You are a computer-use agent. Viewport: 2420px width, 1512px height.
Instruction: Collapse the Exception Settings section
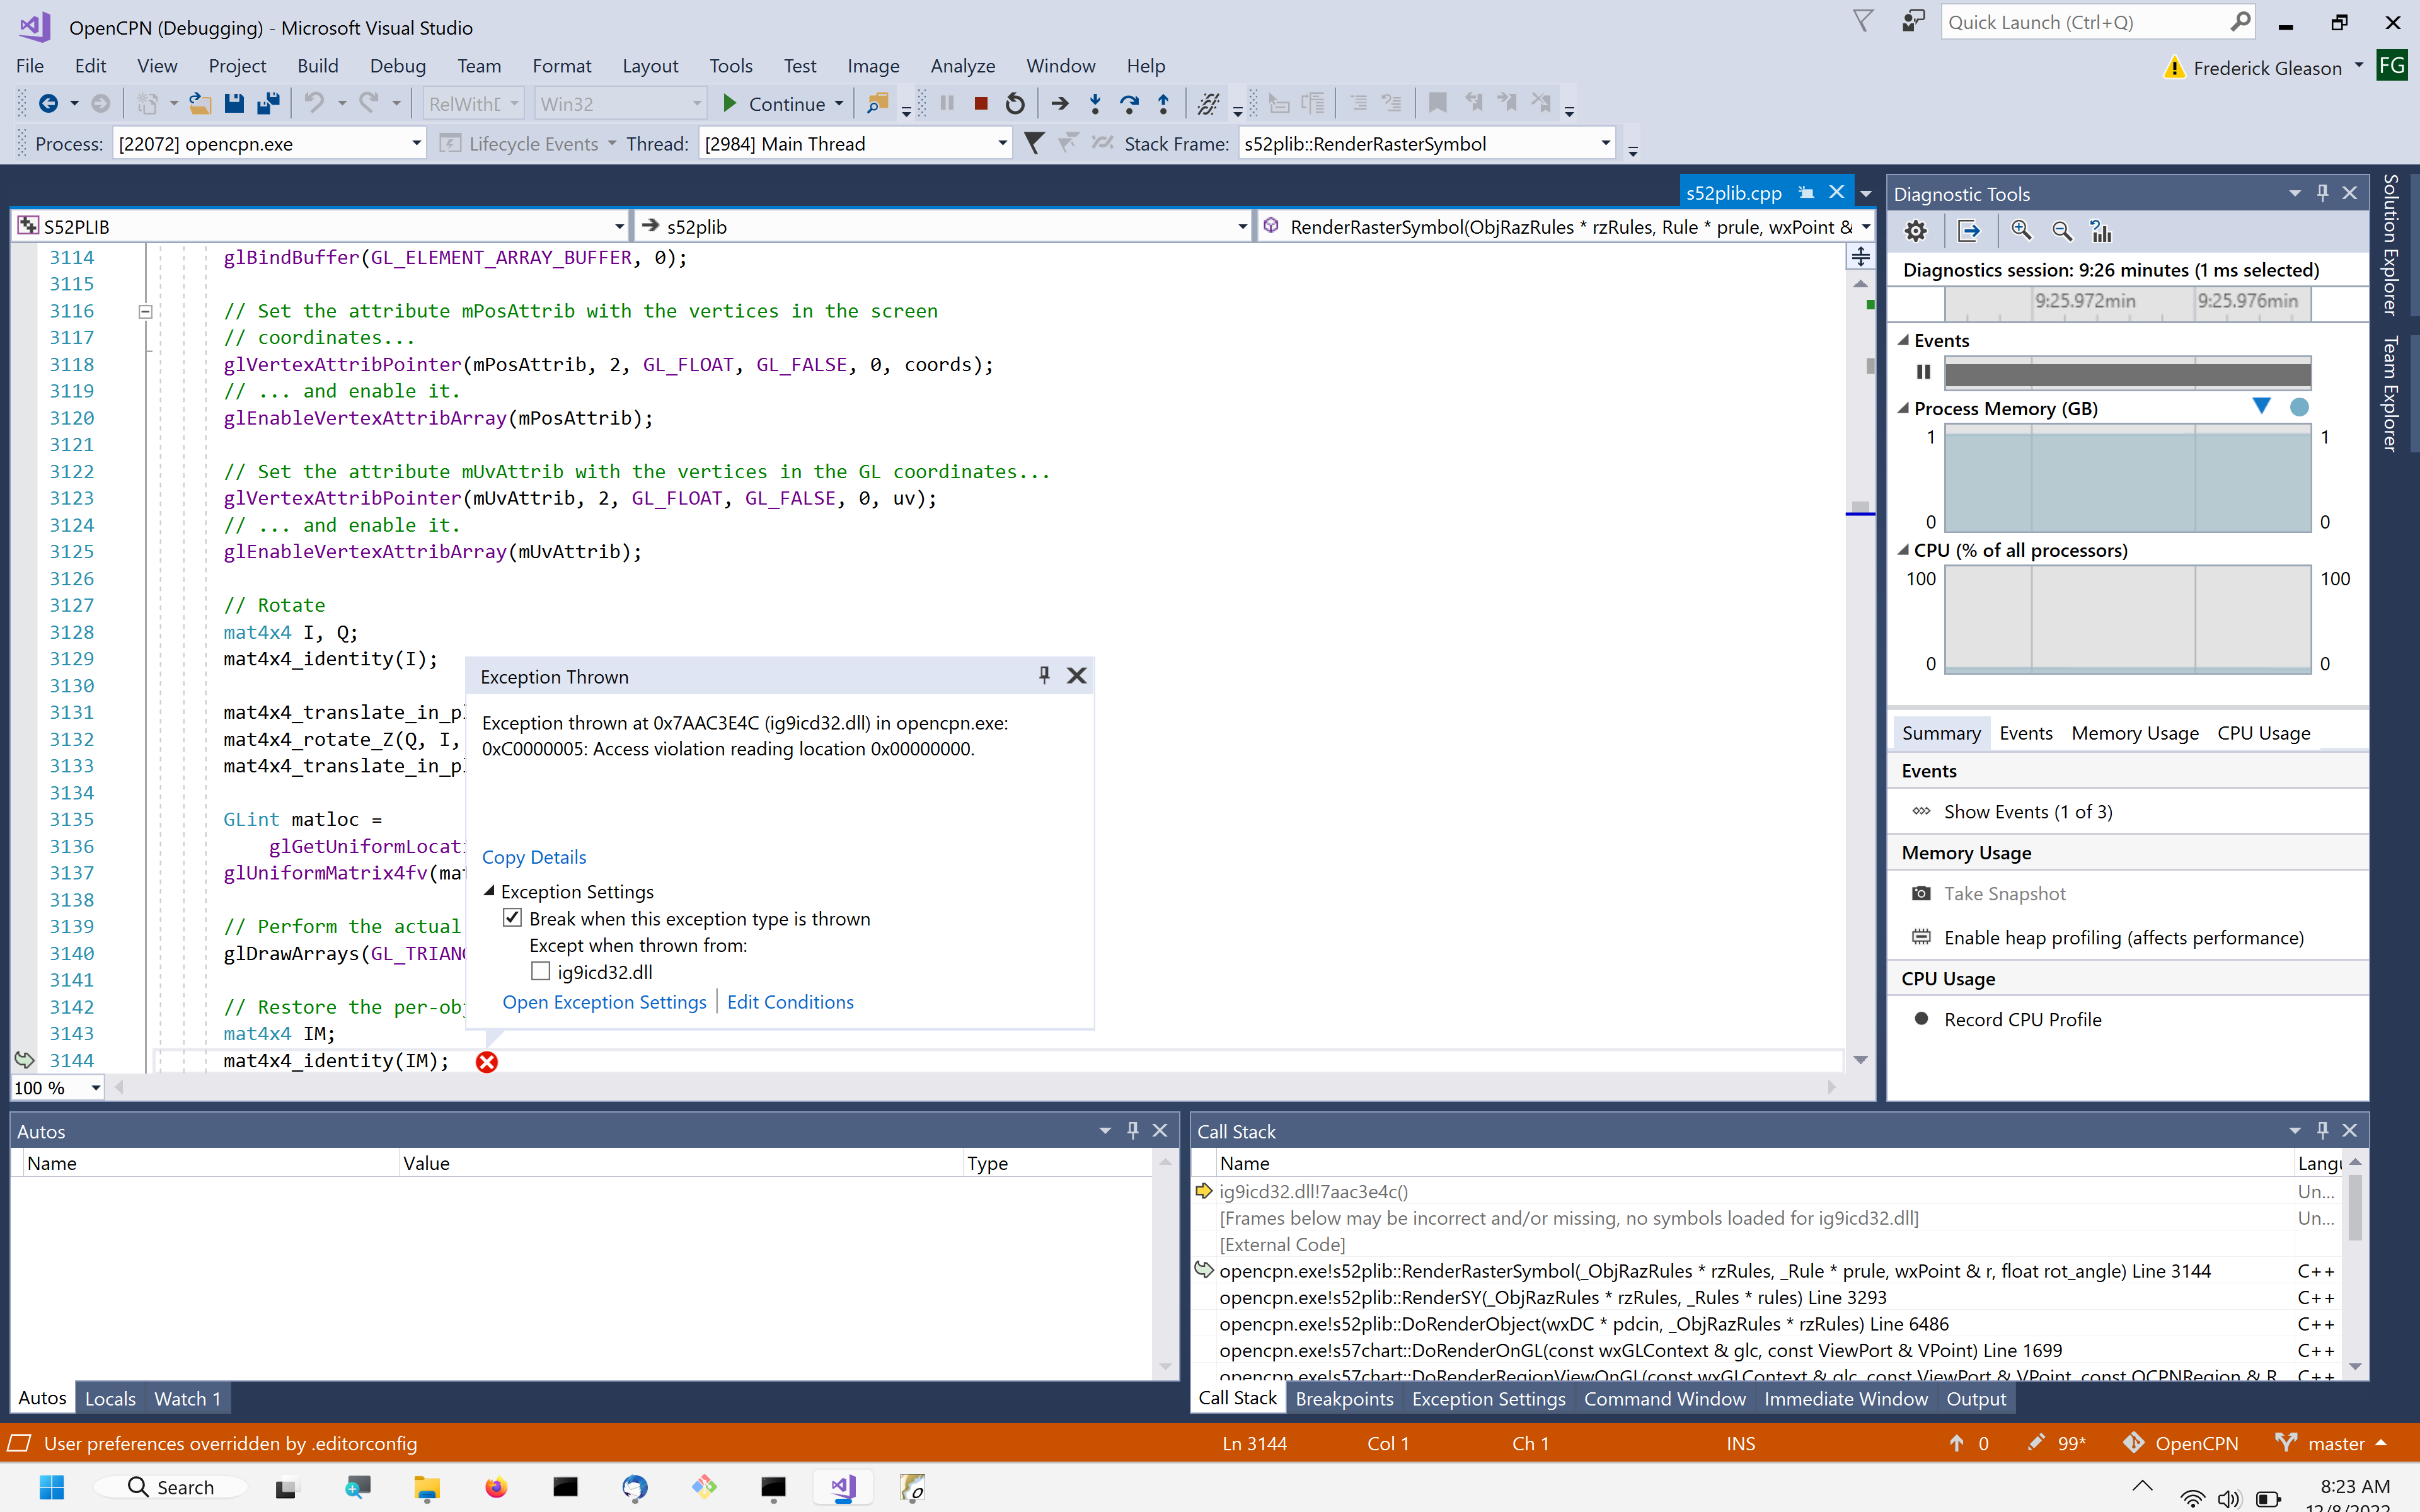pyautogui.click(x=489, y=890)
